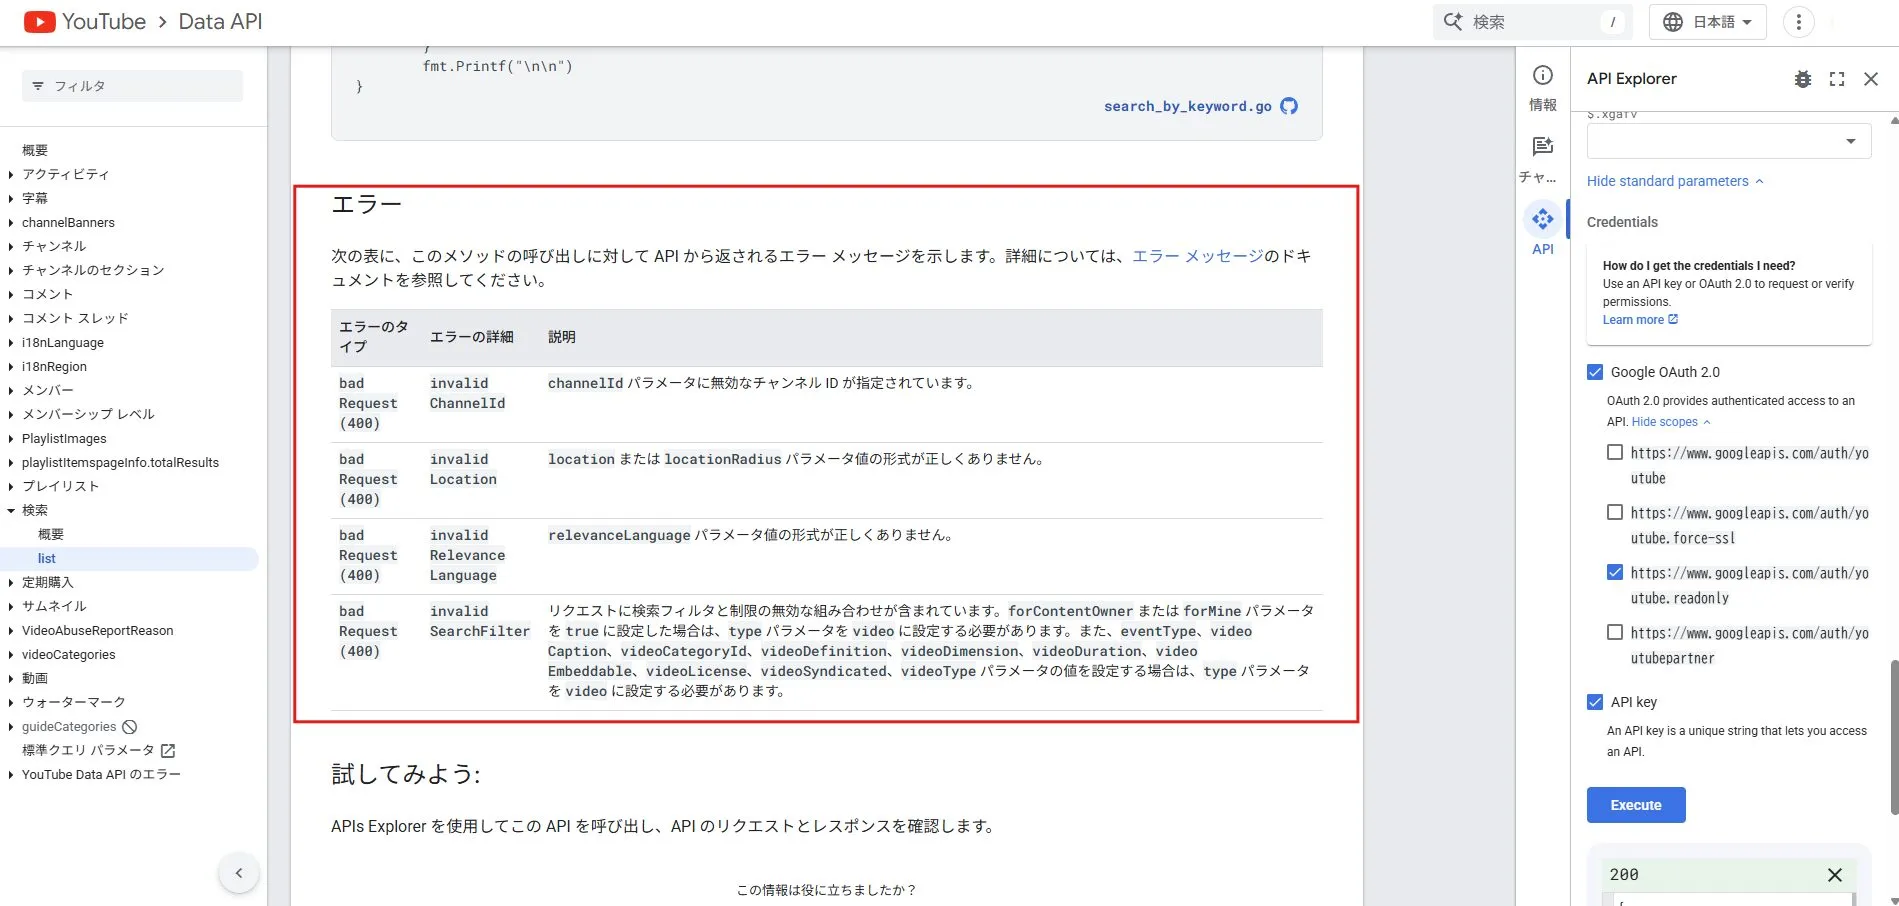Collapse Hide standard parameters section
1899x906 pixels.
click(x=1675, y=181)
